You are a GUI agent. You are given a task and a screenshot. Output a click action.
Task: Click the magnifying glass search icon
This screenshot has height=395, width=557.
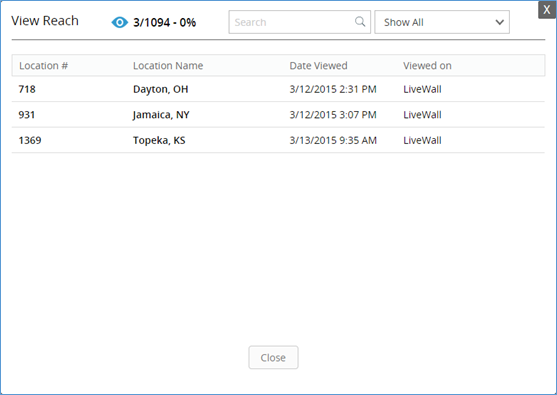click(x=360, y=22)
